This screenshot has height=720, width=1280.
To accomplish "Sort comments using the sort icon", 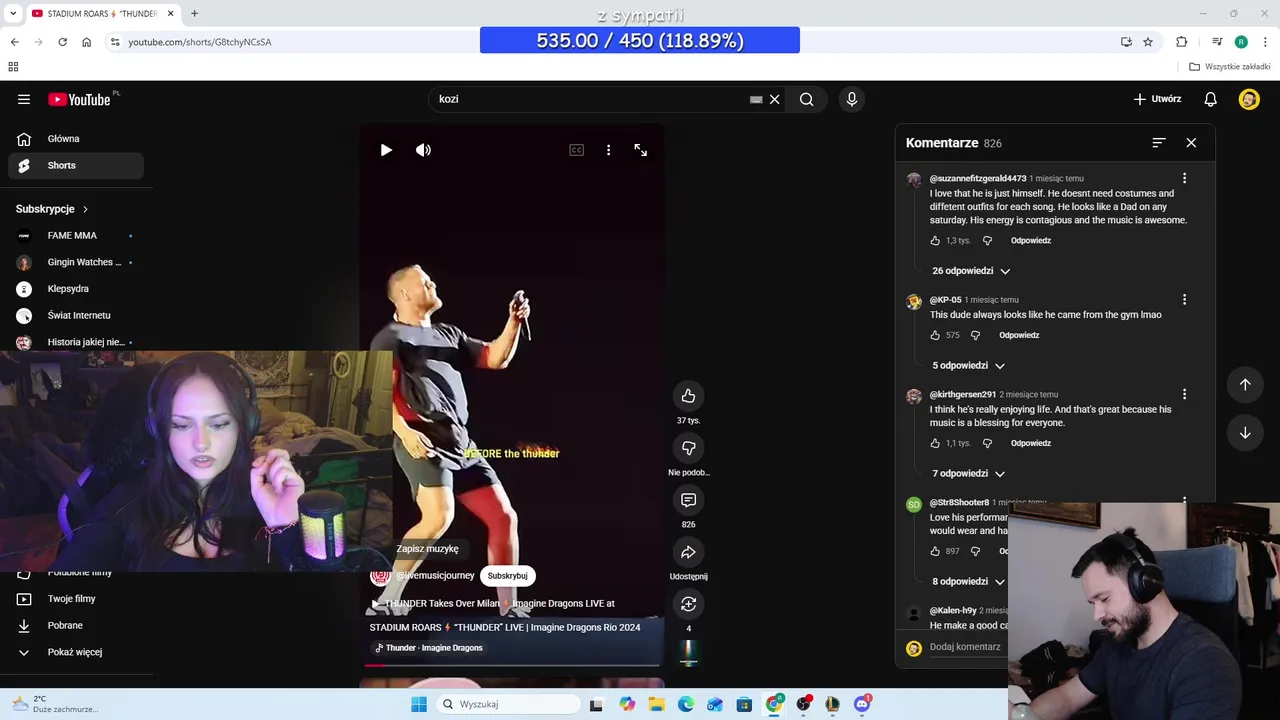I will pos(1158,143).
